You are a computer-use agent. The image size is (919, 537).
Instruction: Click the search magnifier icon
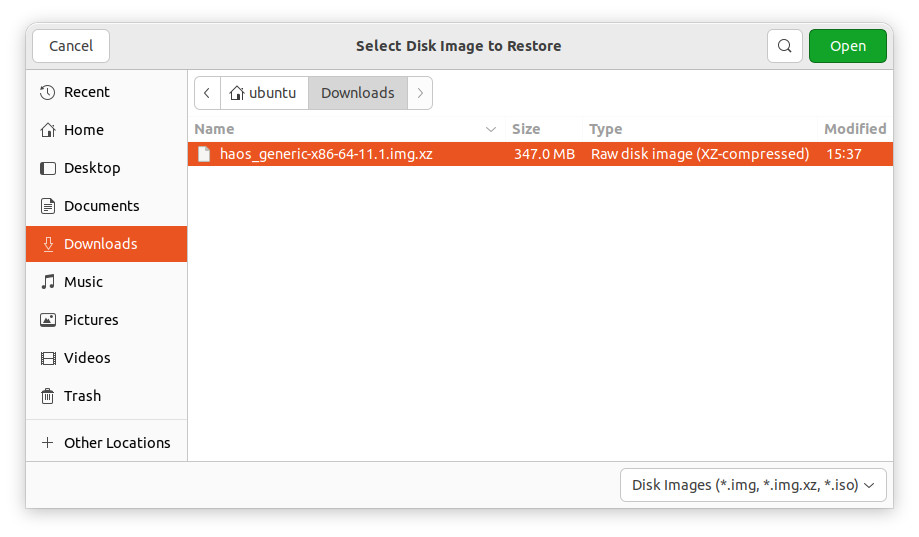tap(785, 46)
